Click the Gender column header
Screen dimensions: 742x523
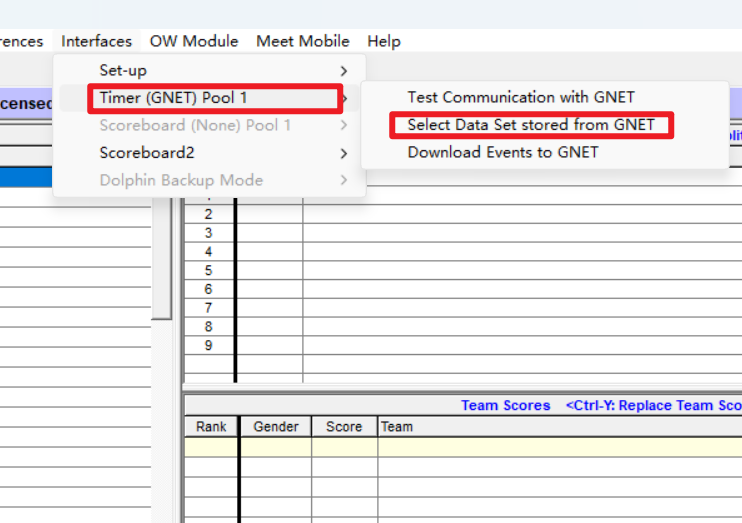[275, 427]
